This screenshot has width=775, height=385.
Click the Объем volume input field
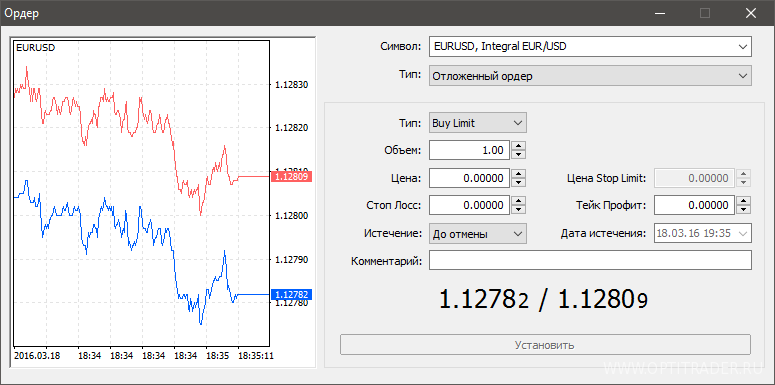469,150
